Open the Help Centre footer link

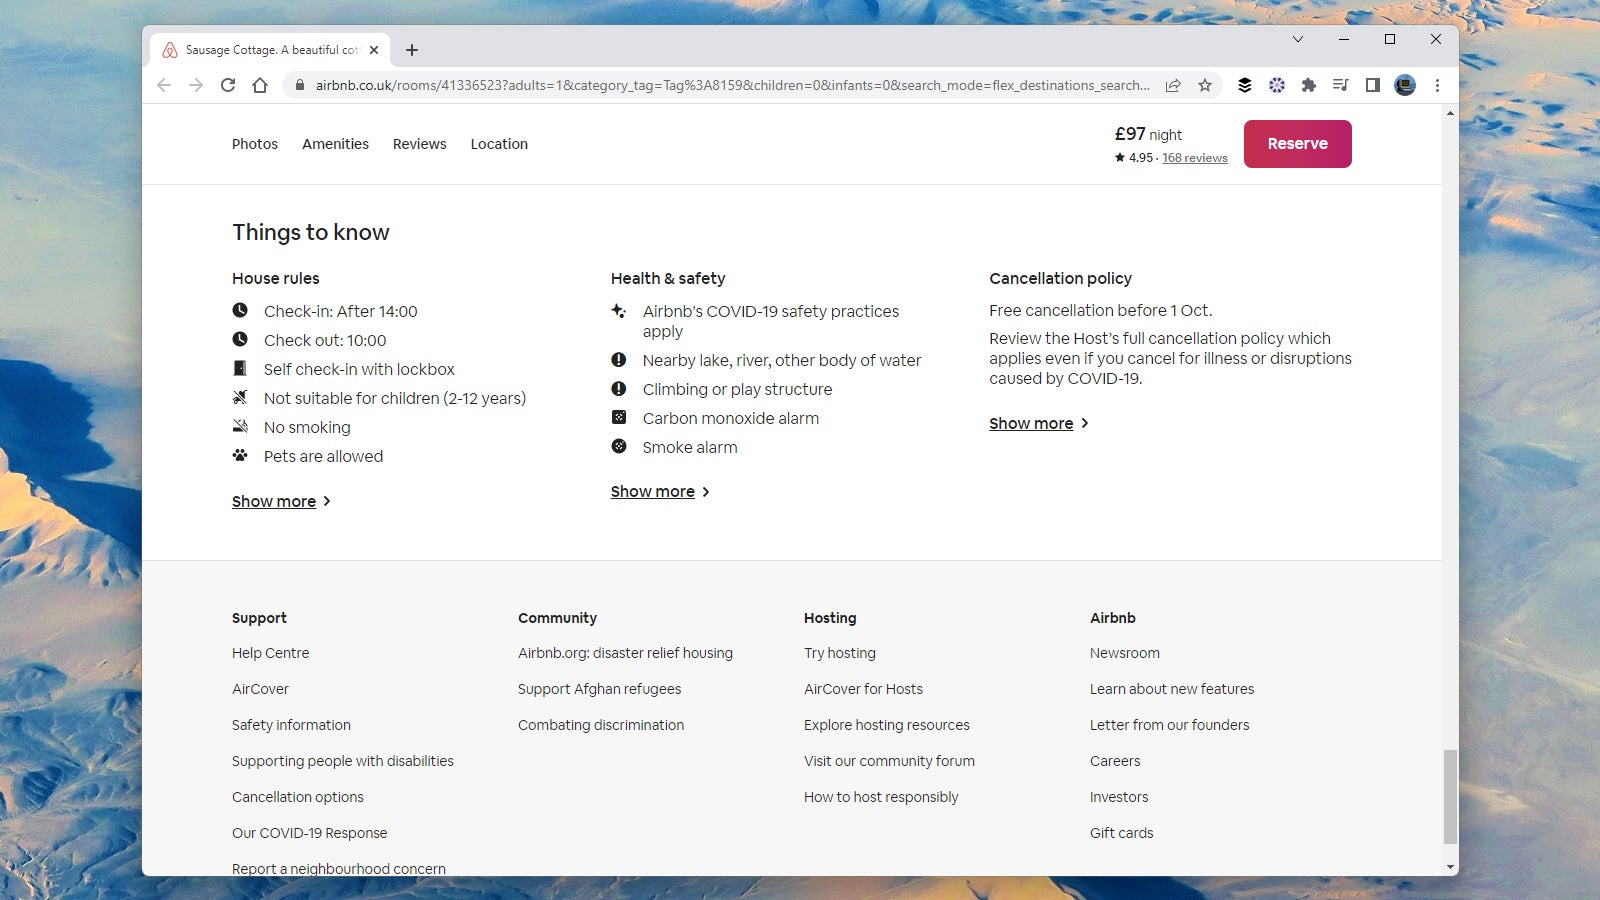270,653
